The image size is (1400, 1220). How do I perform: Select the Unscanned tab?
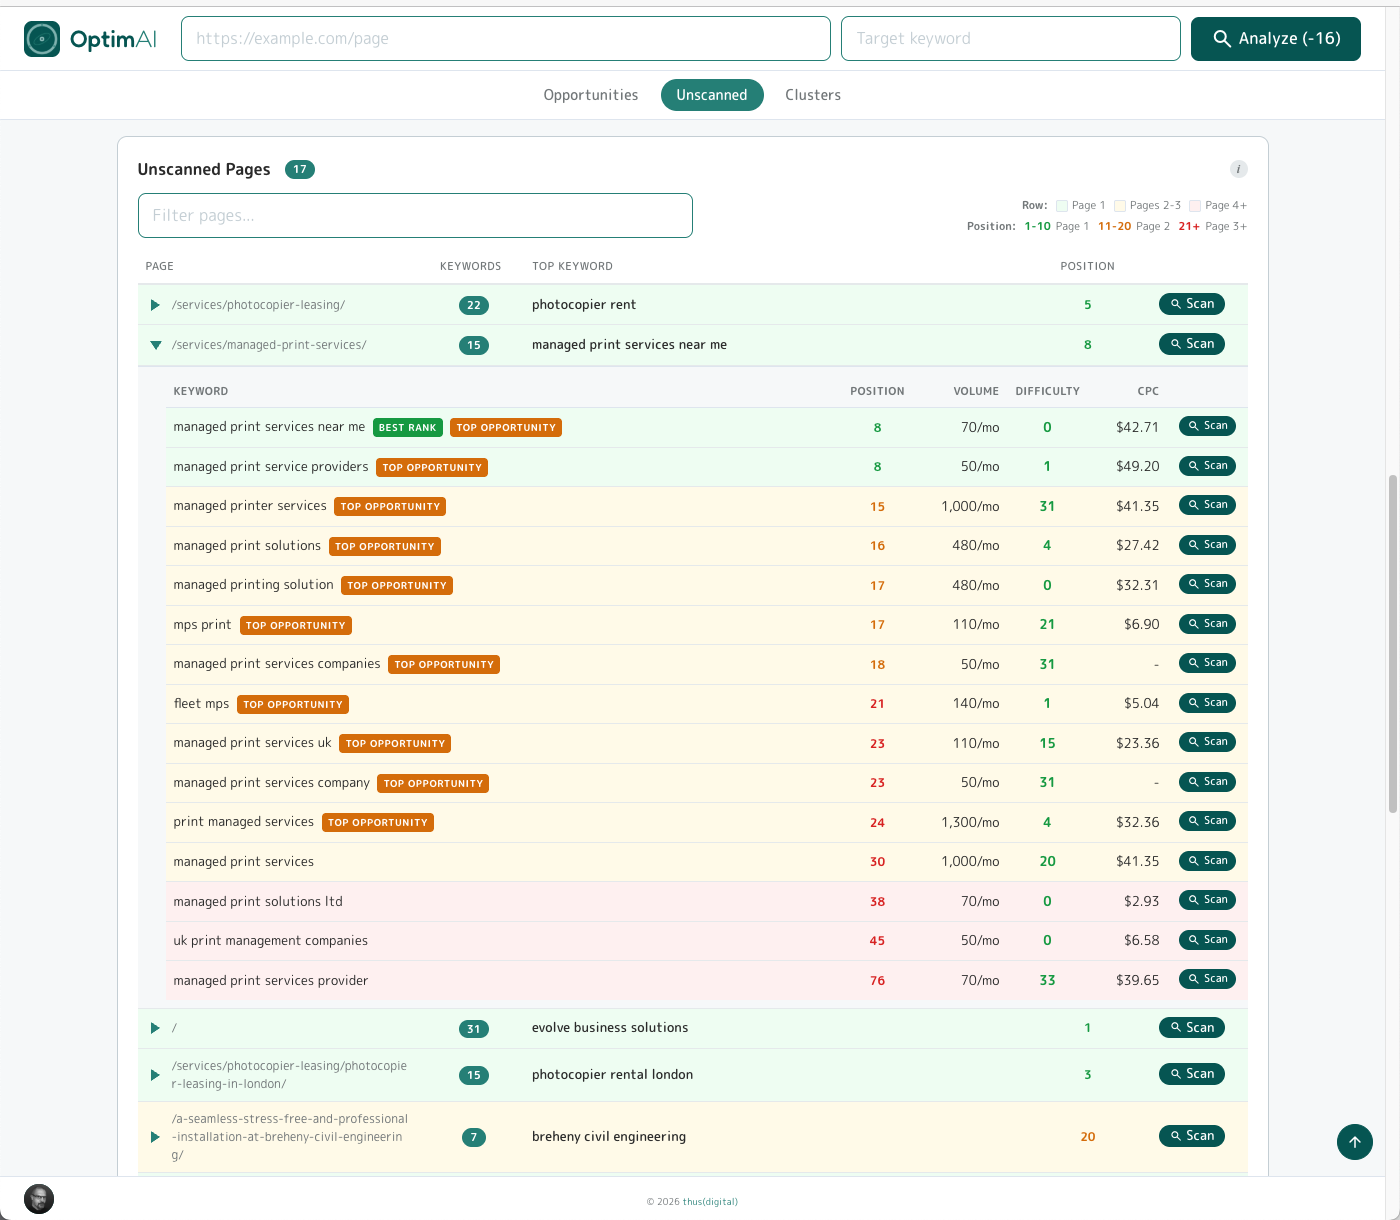click(x=712, y=95)
